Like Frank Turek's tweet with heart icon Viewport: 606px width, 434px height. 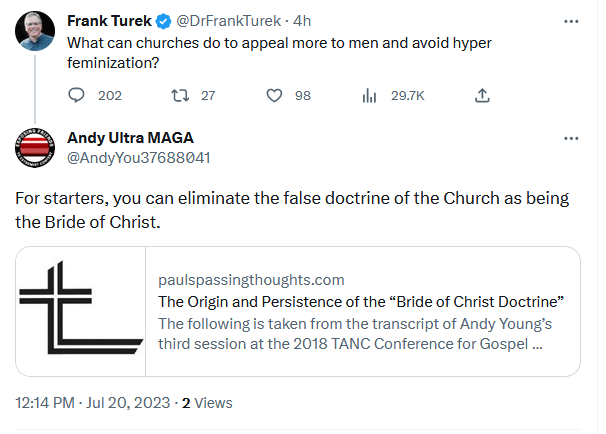tap(276, 95)
